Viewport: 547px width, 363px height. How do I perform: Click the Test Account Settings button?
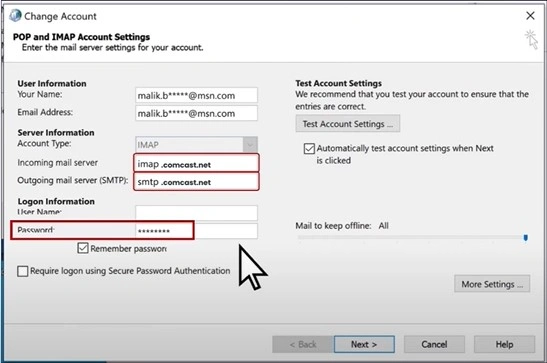347,124
